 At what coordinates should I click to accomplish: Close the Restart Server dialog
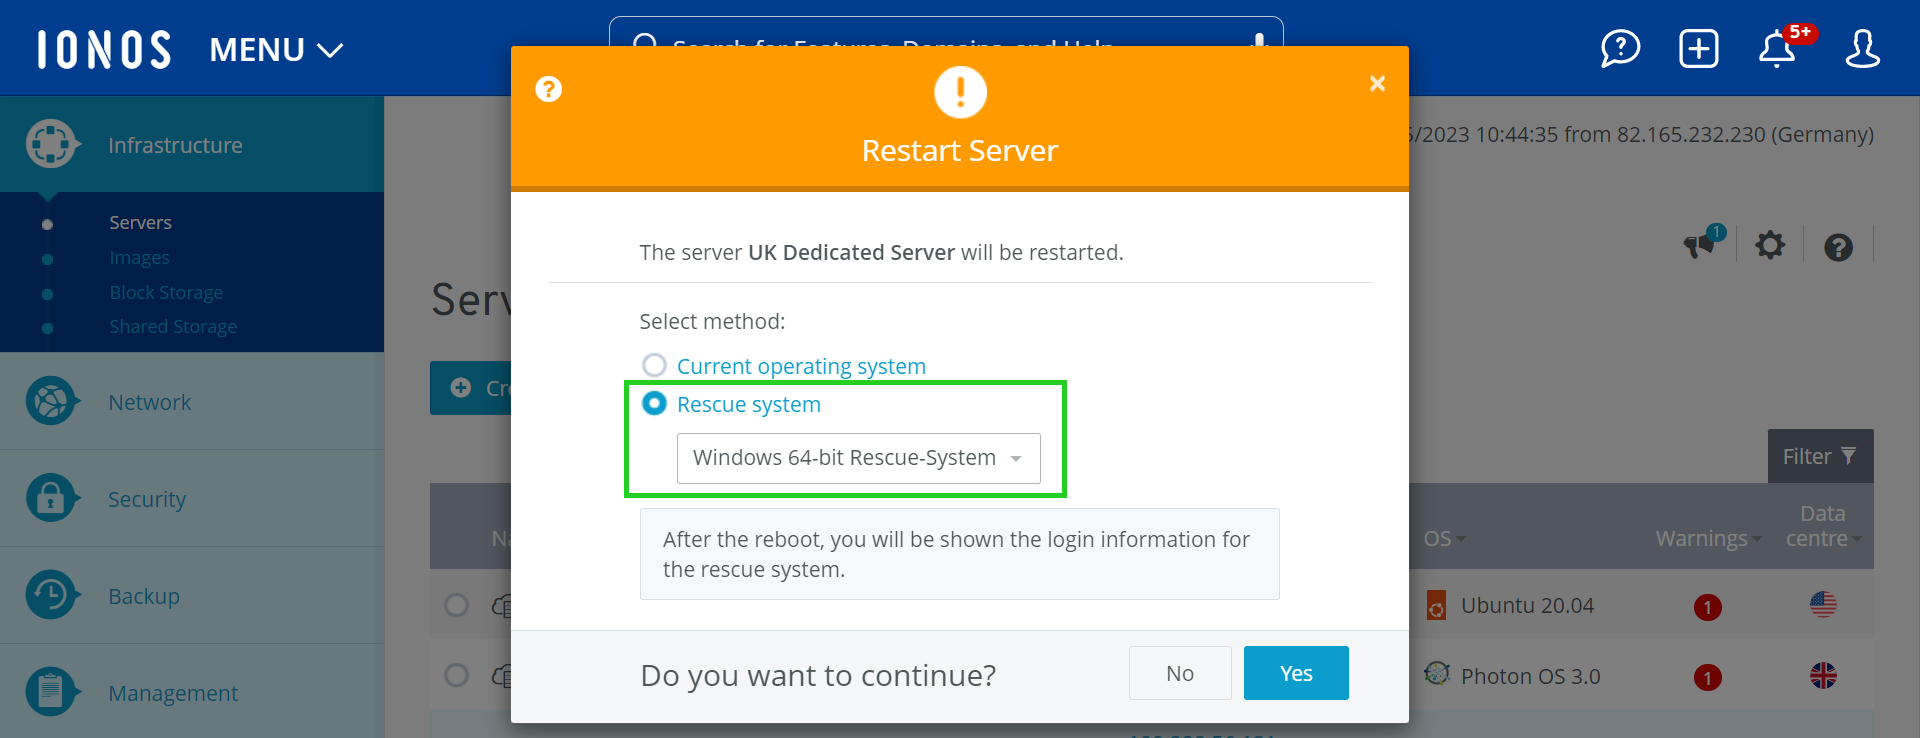(x=1377, y=84)
